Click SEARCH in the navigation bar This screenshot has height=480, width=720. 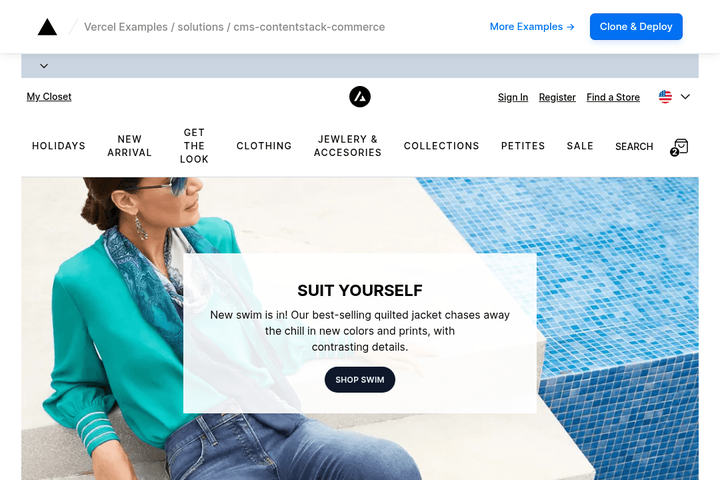[x=634, y=147]
